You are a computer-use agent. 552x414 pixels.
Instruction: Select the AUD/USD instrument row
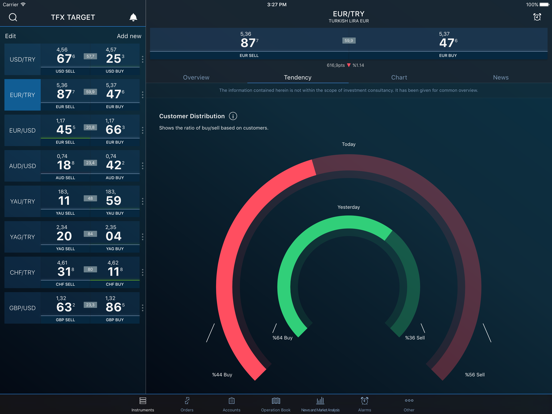coord(72,166)
